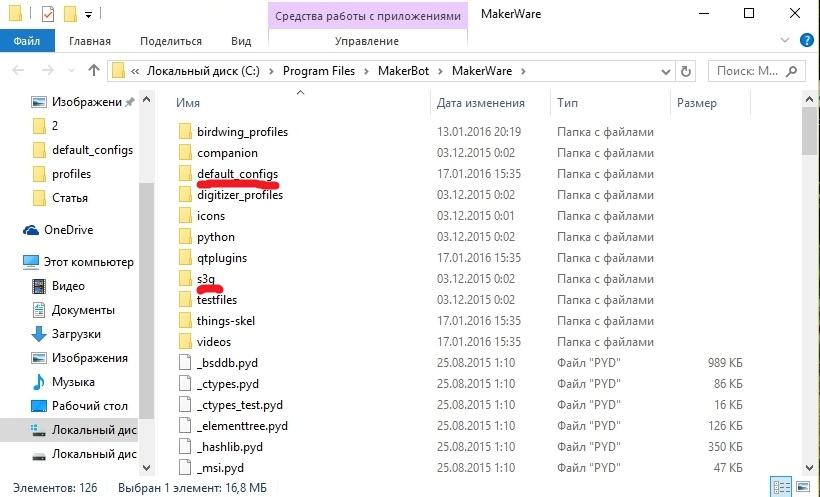Select the companion folder icon

(x=185, y=153)
